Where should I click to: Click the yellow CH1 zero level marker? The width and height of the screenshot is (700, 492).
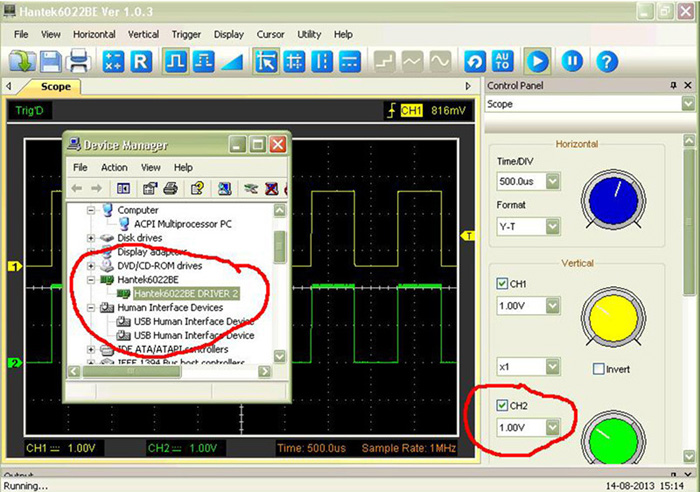point(15,267)
